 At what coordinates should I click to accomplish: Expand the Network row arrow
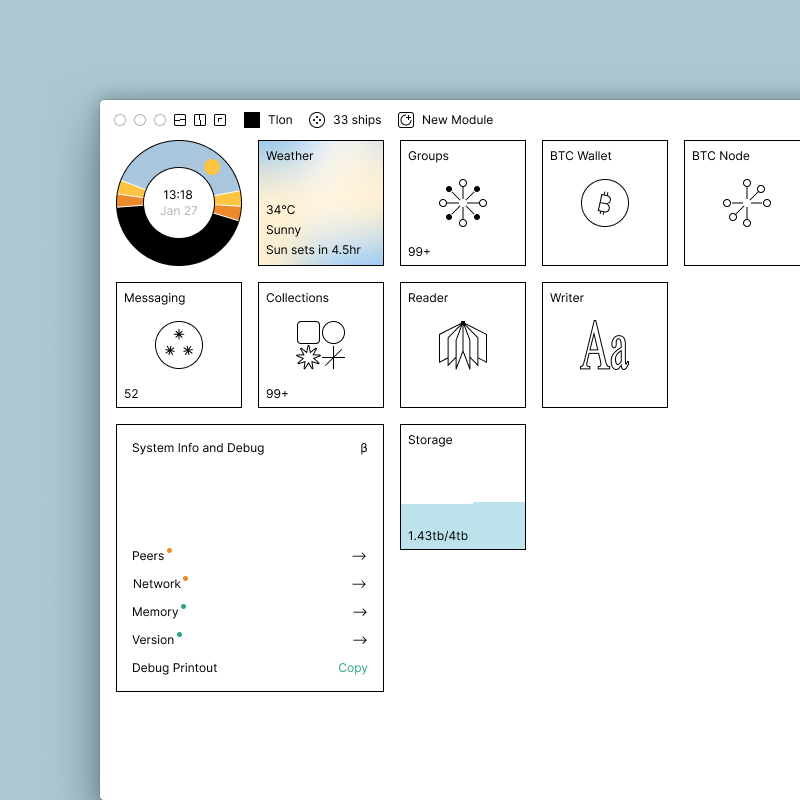coord(359,584)
